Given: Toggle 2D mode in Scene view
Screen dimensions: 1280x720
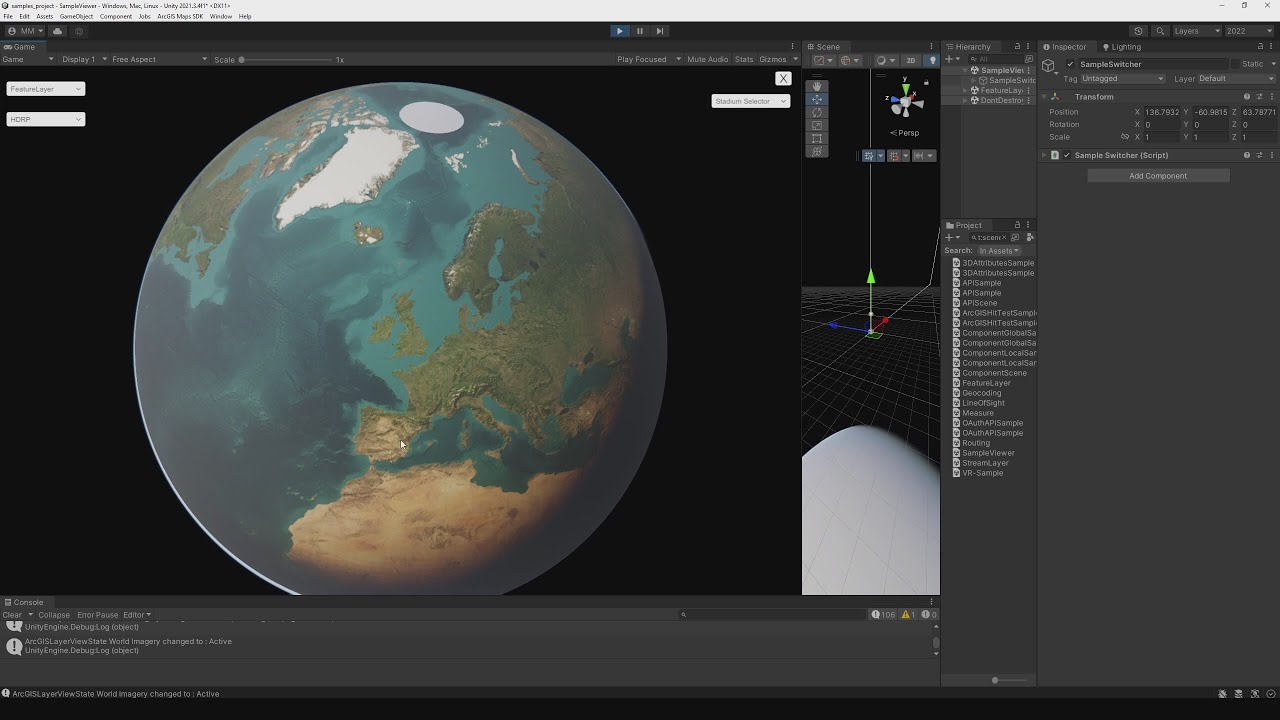Looking at the screenshot, I should click(910, 60).
